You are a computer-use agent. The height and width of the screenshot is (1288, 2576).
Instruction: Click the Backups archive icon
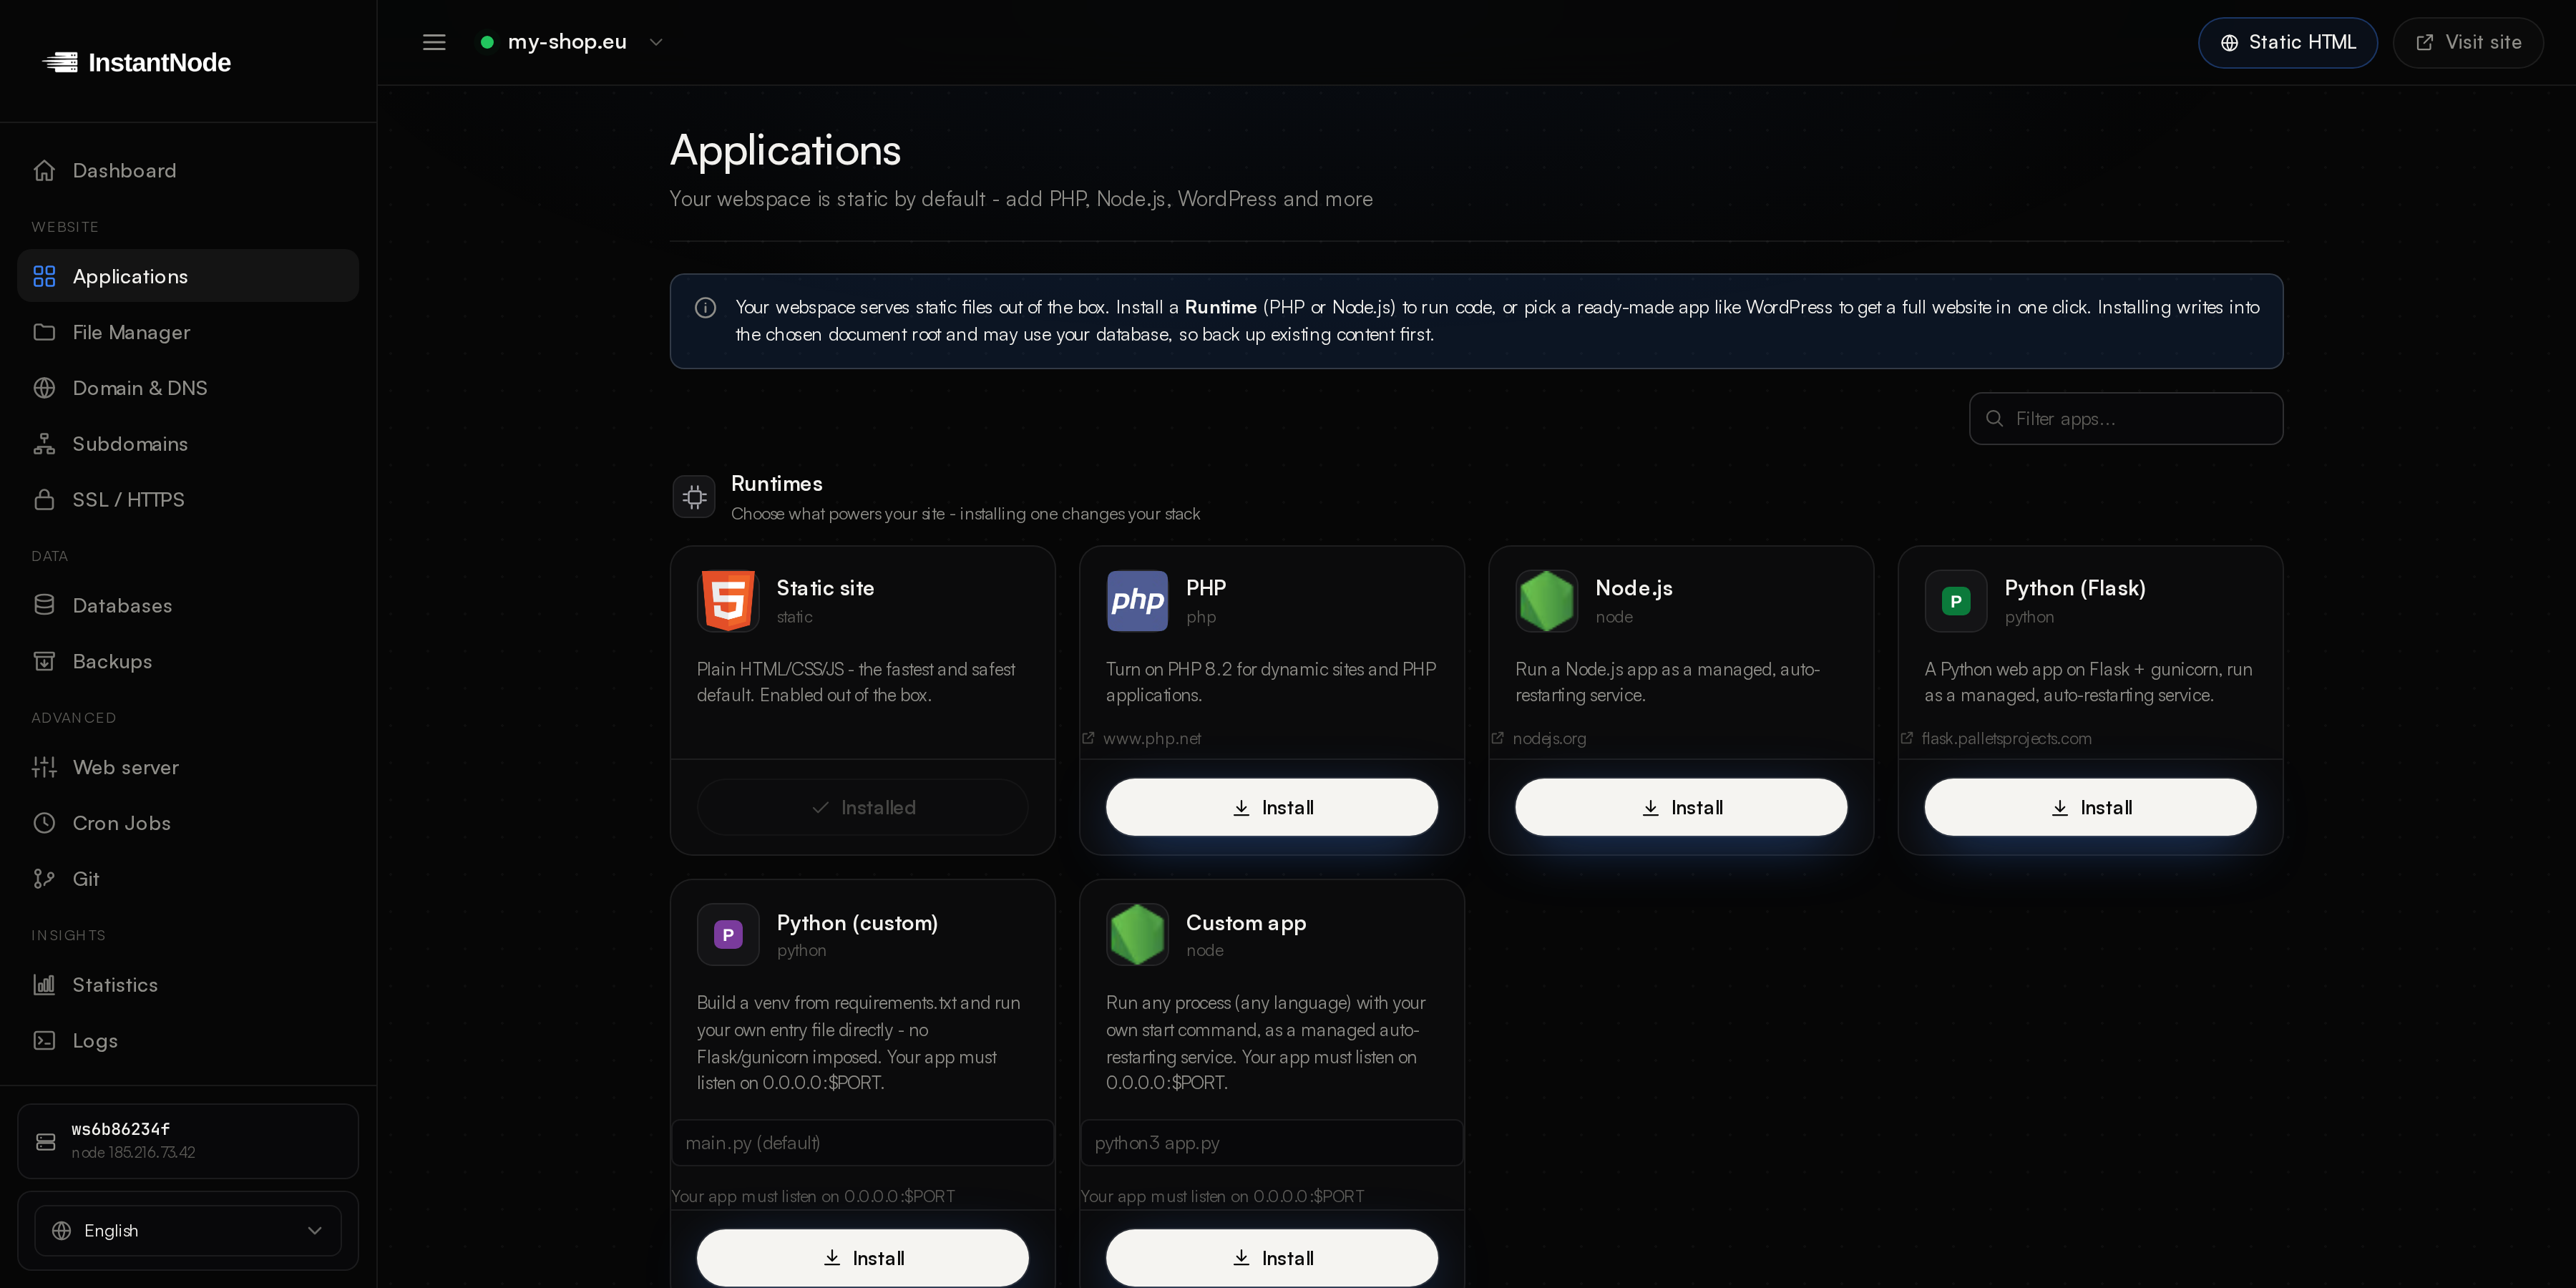click(x=44, y=661)
